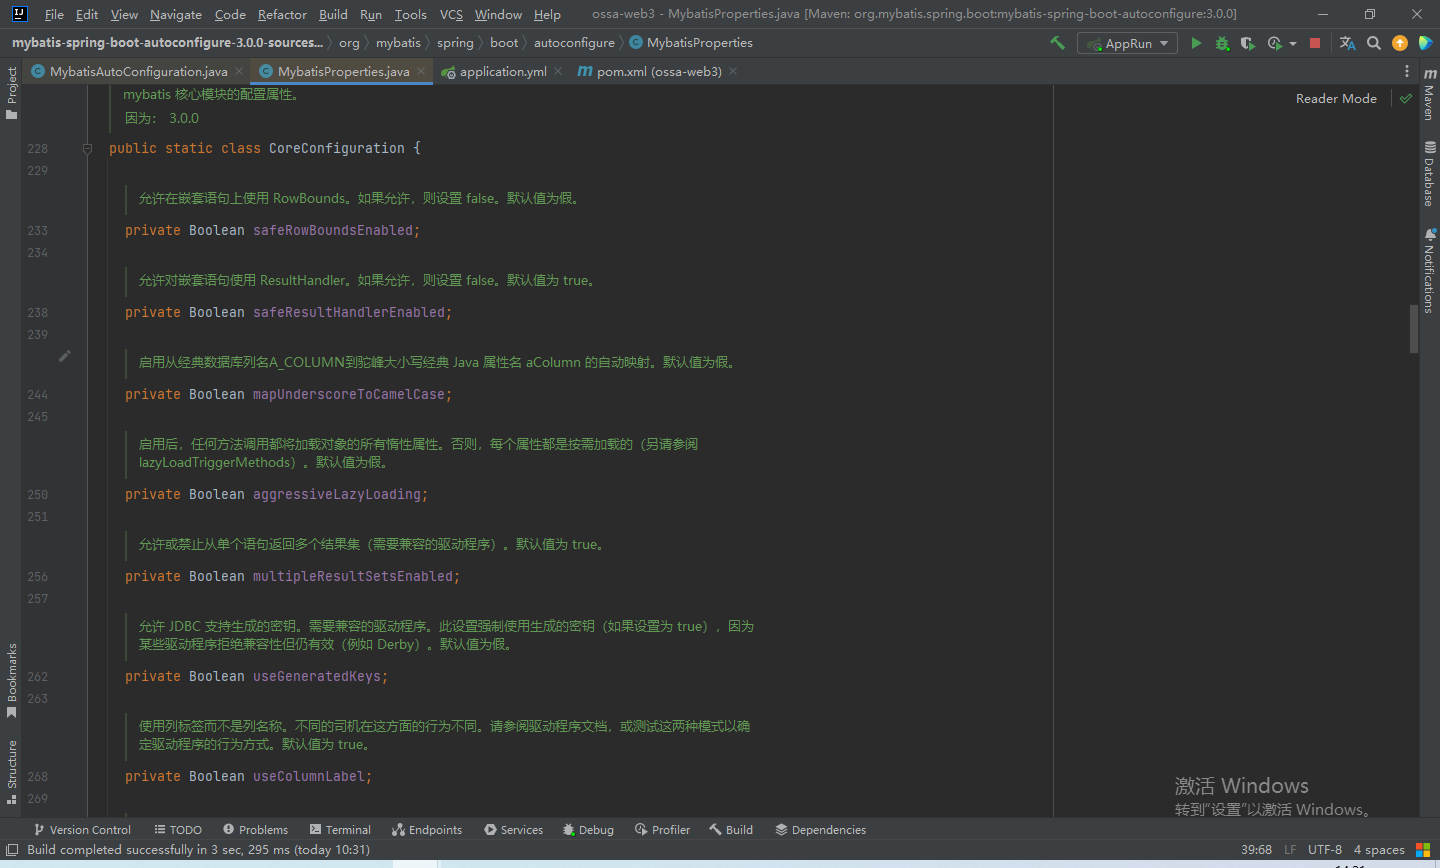Change the UTF-8 file encoding
The image size is (1440, 868).
click(1325, 850)
